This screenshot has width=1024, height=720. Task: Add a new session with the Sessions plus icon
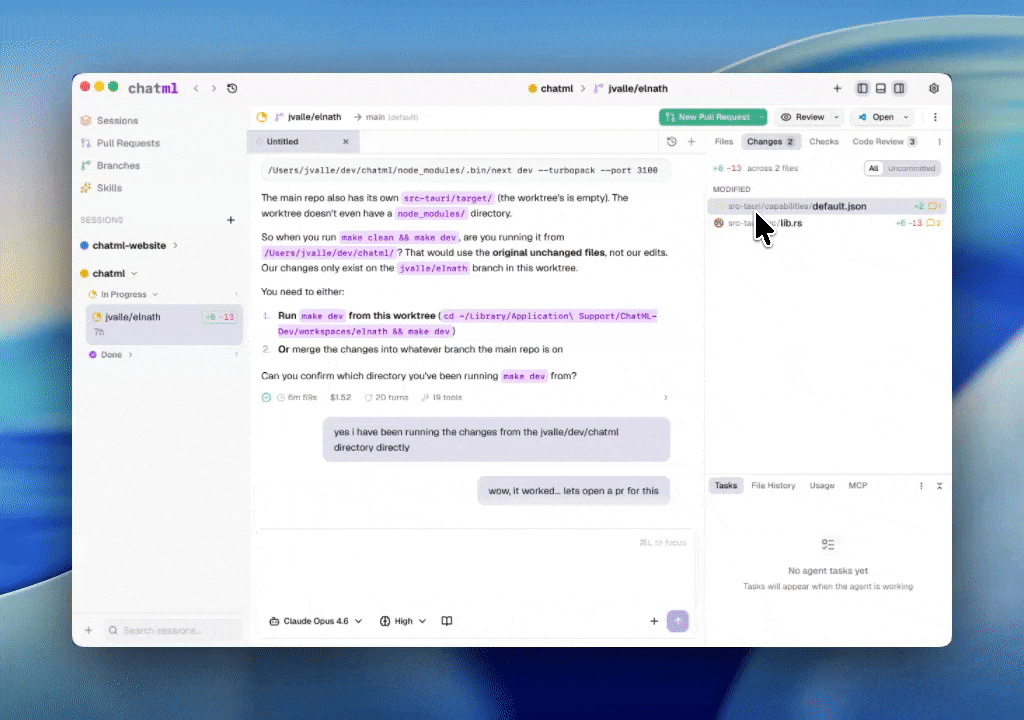(231, 220)
